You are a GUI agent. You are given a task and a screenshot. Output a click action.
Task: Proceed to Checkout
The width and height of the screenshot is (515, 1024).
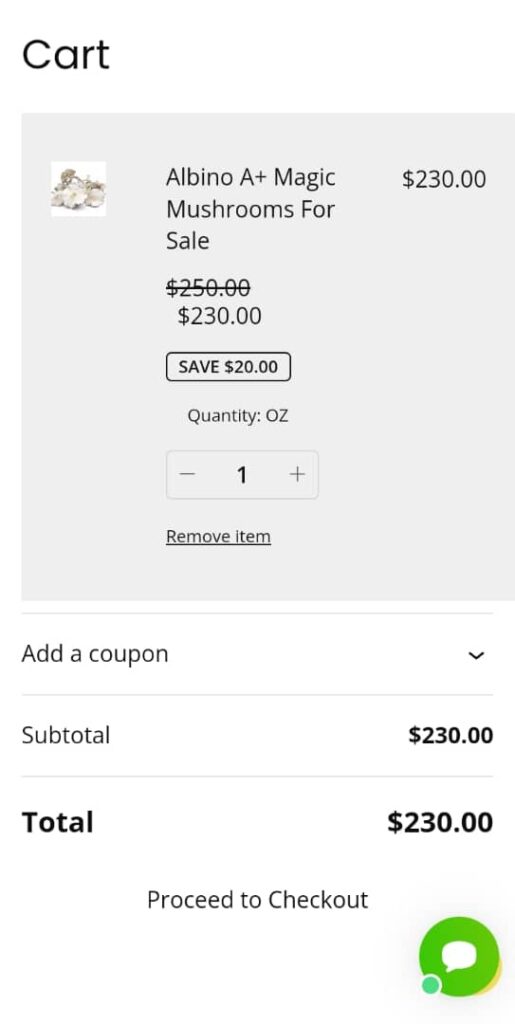pos(257,900)
